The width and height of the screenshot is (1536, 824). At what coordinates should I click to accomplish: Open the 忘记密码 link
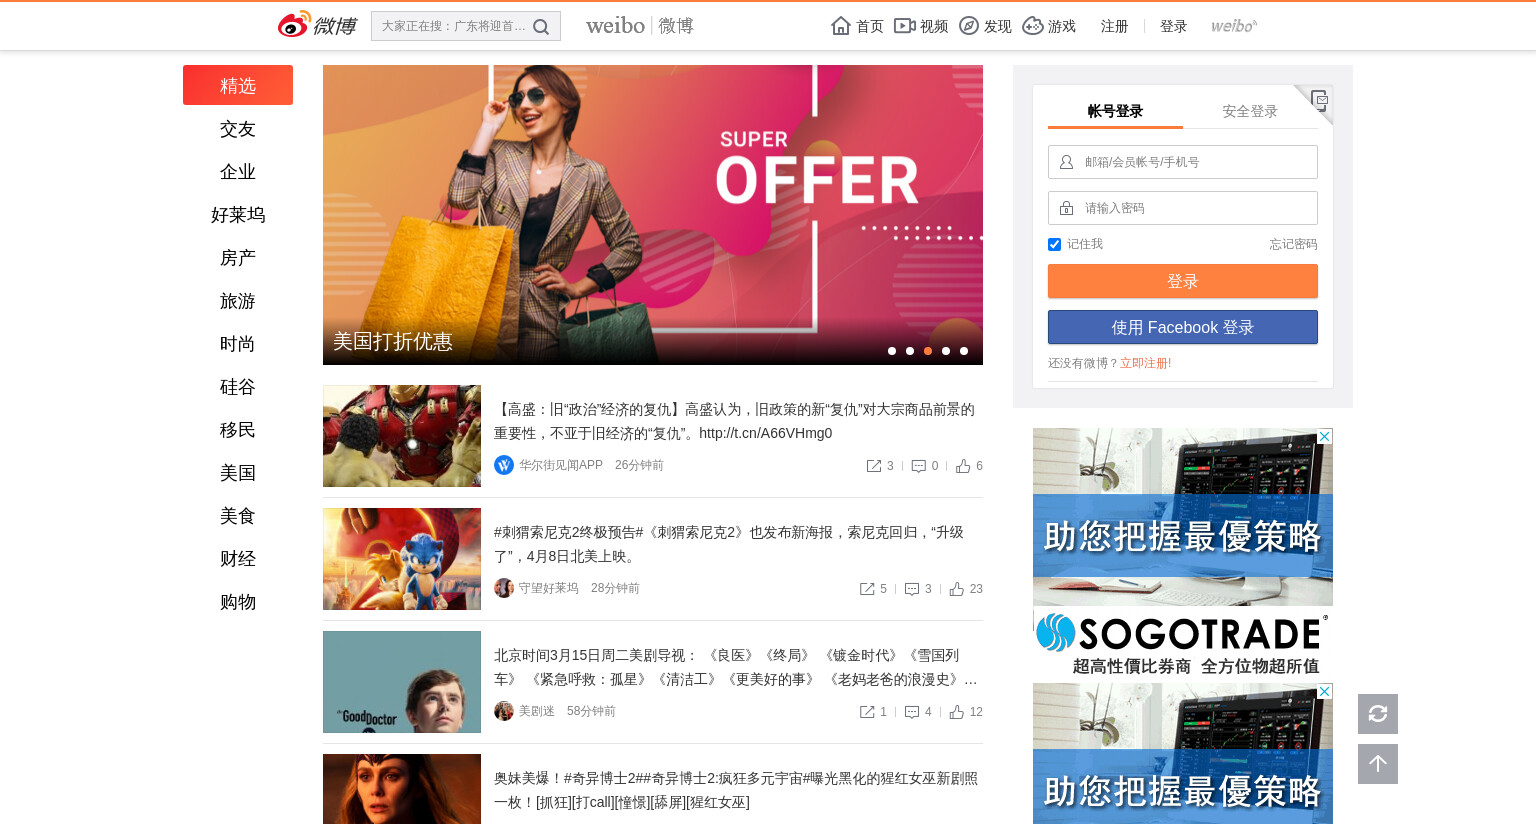point(1293,244)
